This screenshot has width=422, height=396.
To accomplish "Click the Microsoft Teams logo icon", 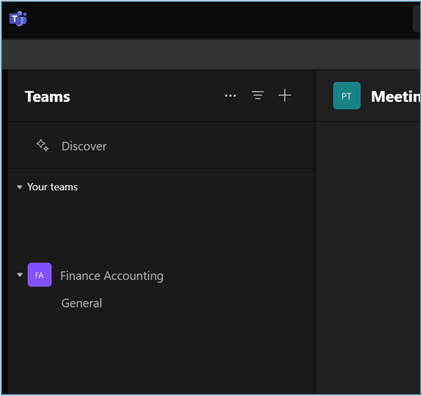I will (18, 19).
